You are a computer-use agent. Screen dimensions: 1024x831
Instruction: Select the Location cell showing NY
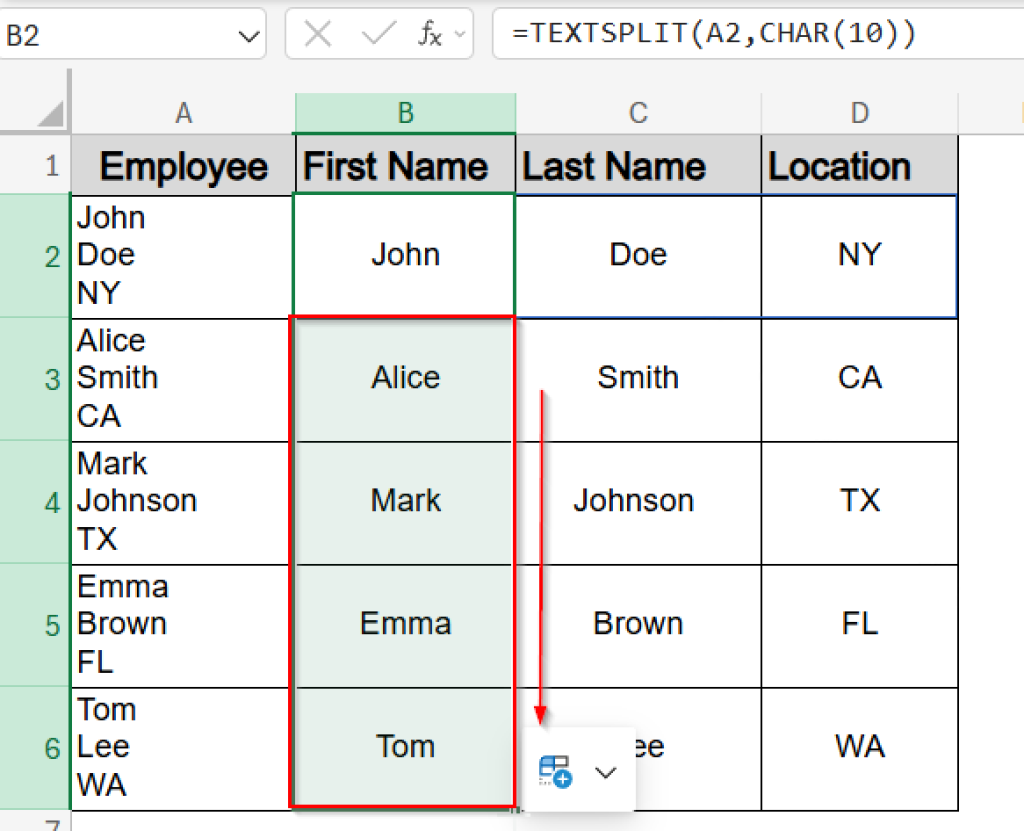tap(859, 255)
